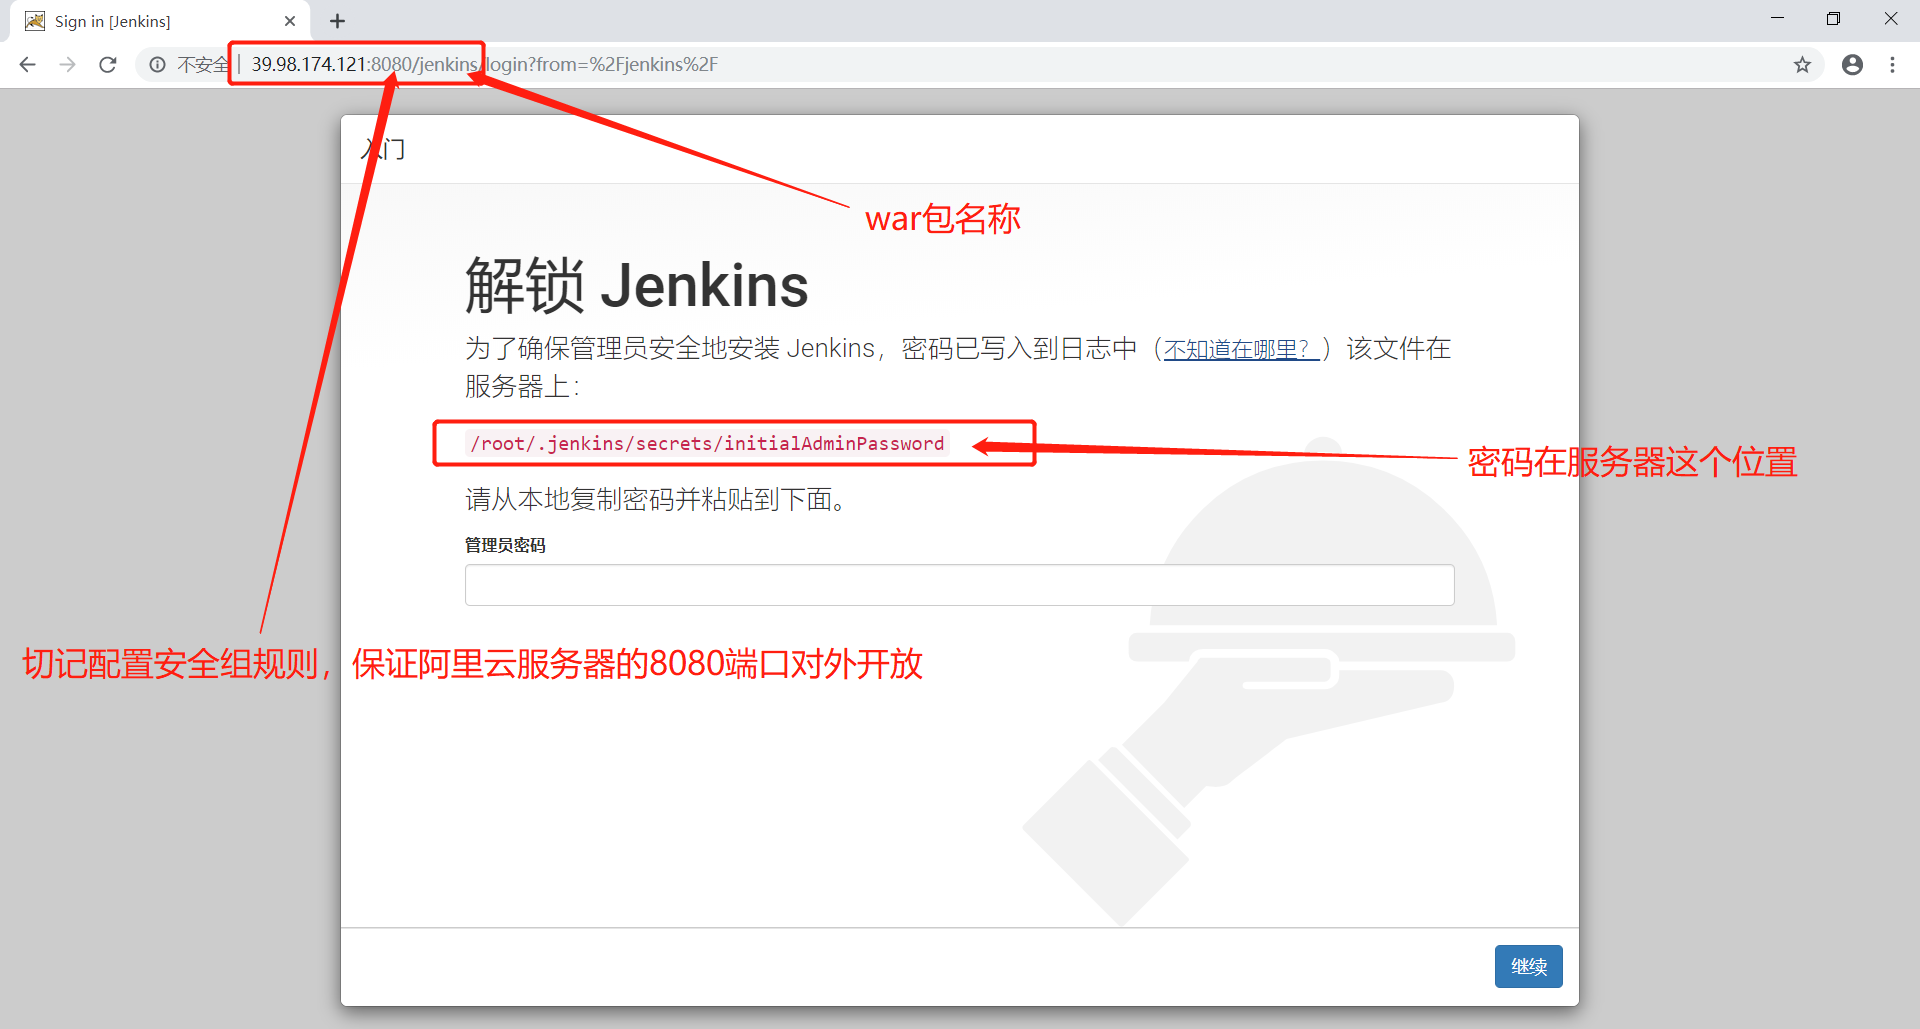Open a new tab with the plus button
Viewport: 1920px width, 1029px height.
point(338,21)
